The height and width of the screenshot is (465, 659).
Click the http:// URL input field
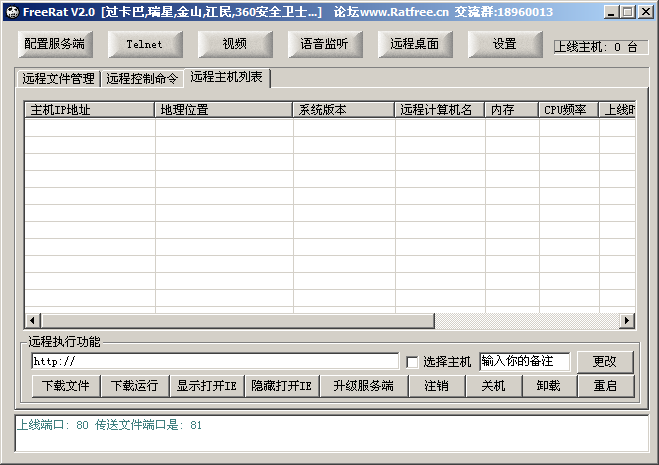(x=214, y=361)
